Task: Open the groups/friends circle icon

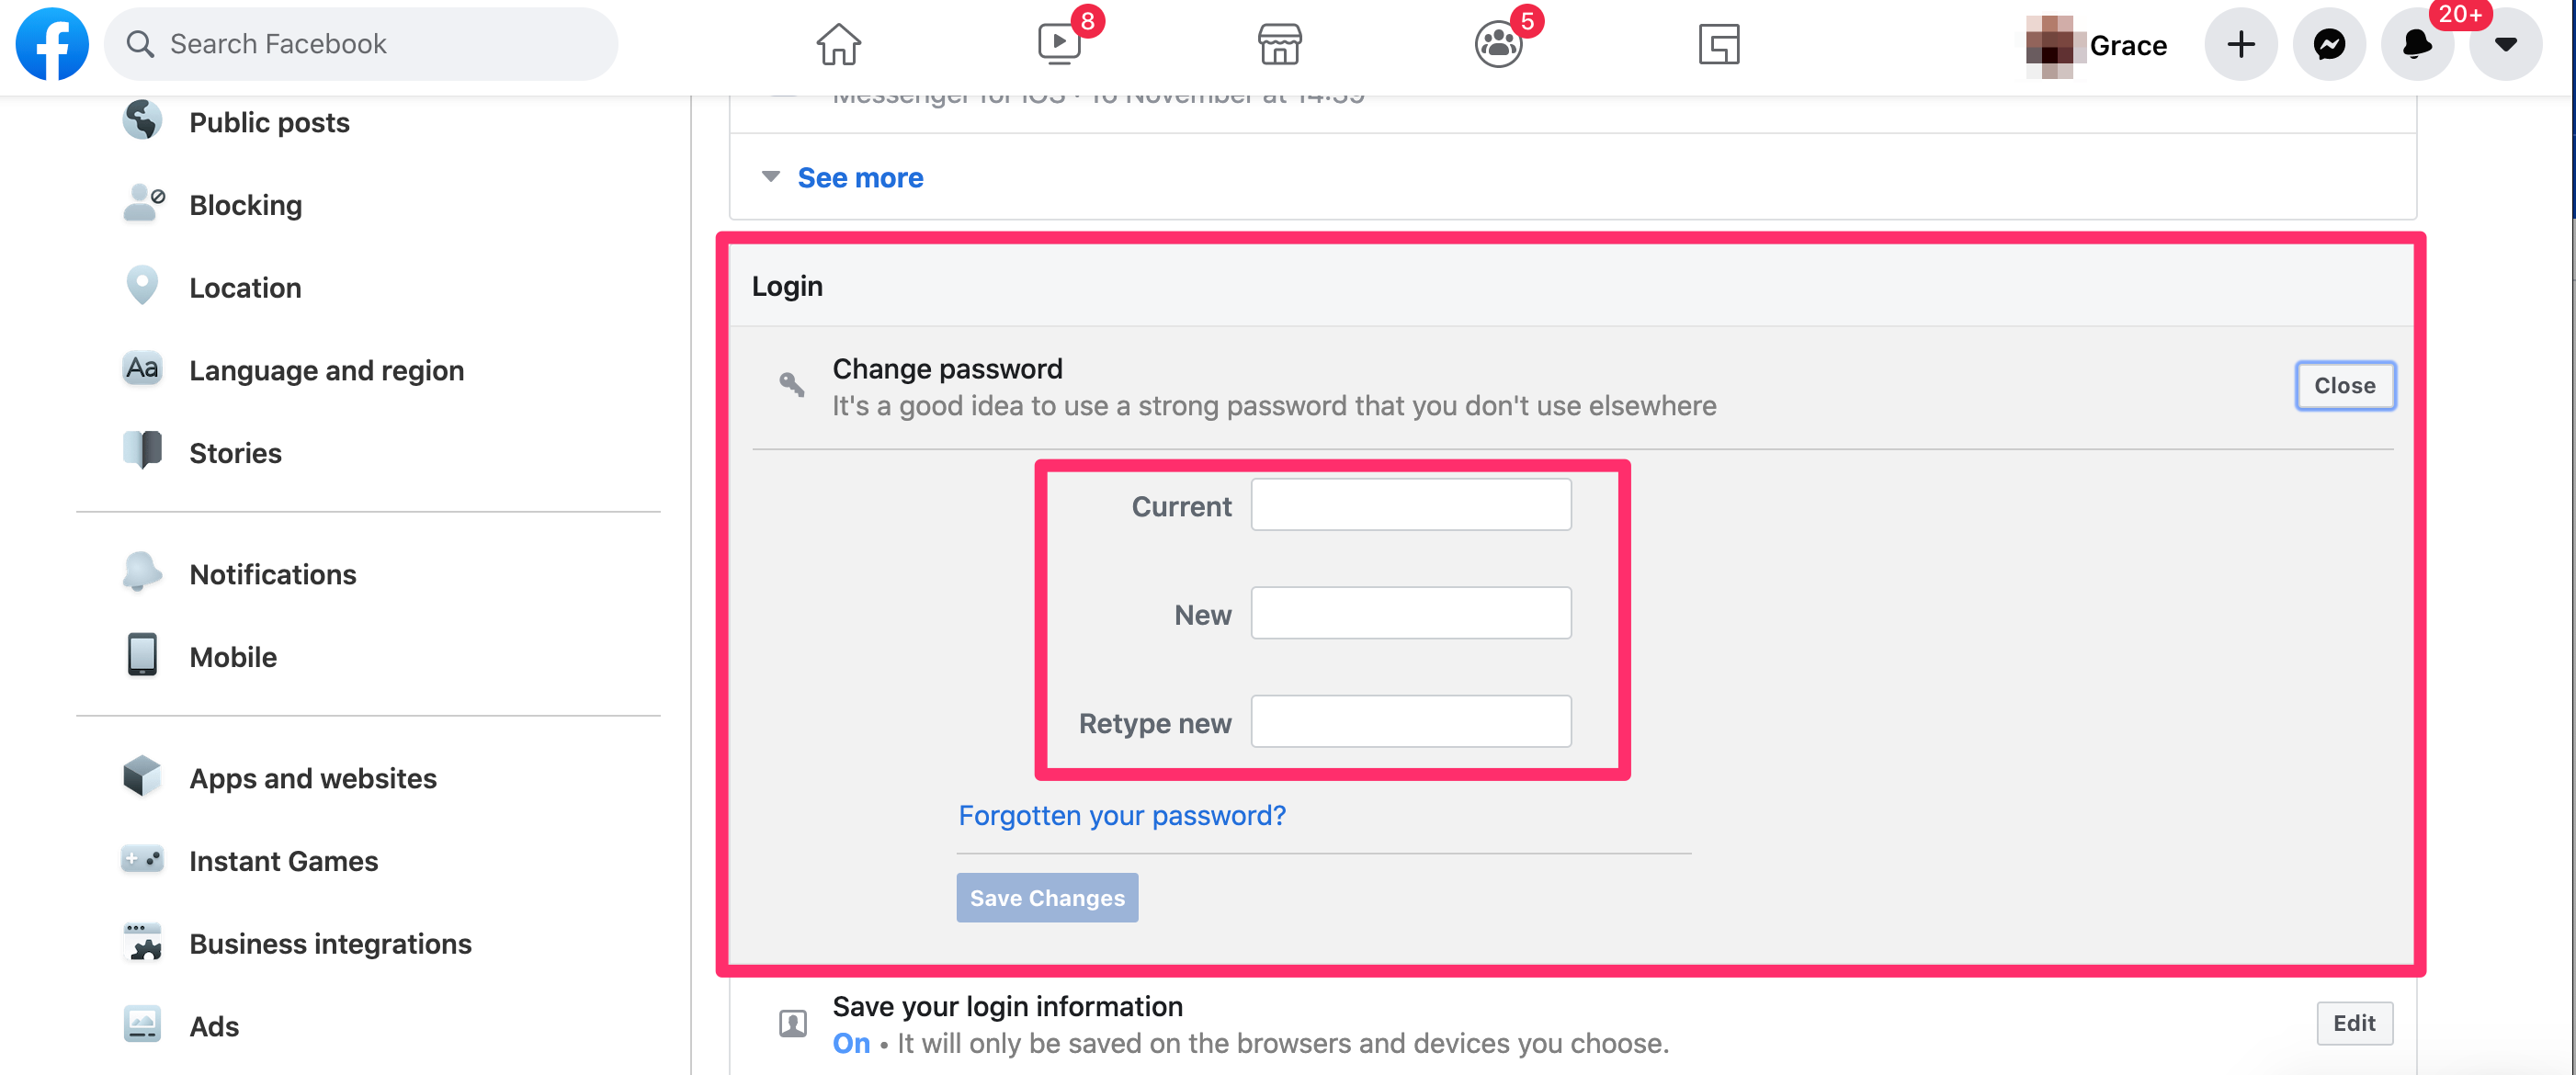Action: (x=1498, y=44)
